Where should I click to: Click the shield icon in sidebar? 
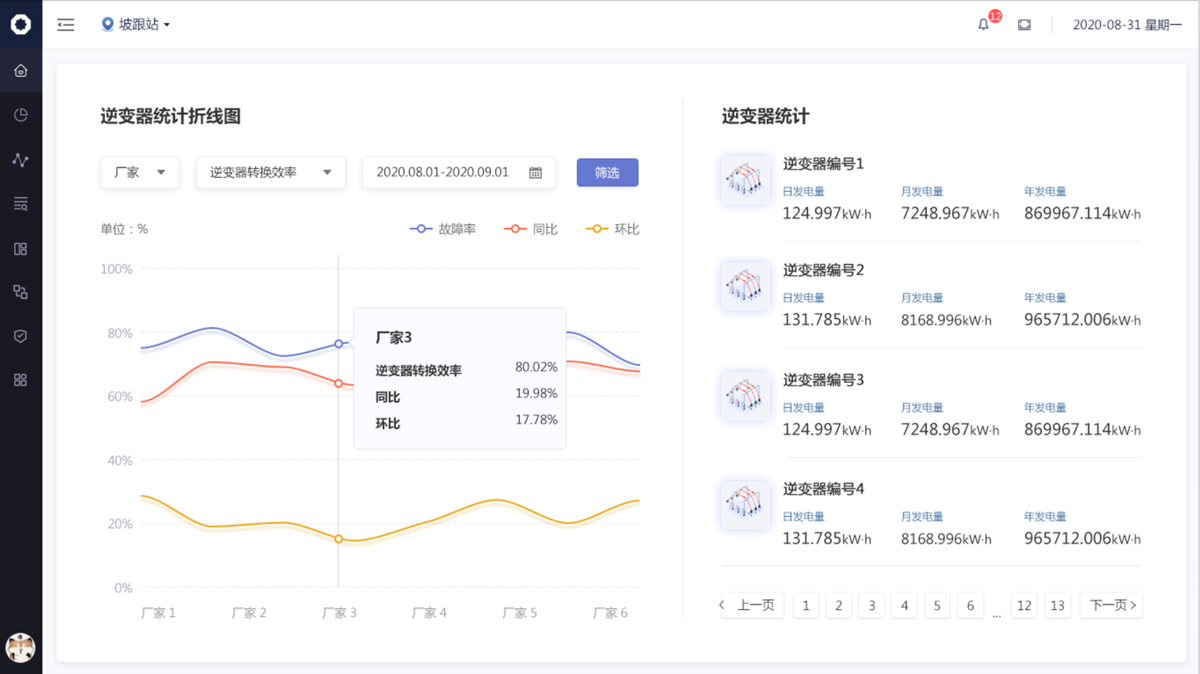coord(21,336)
